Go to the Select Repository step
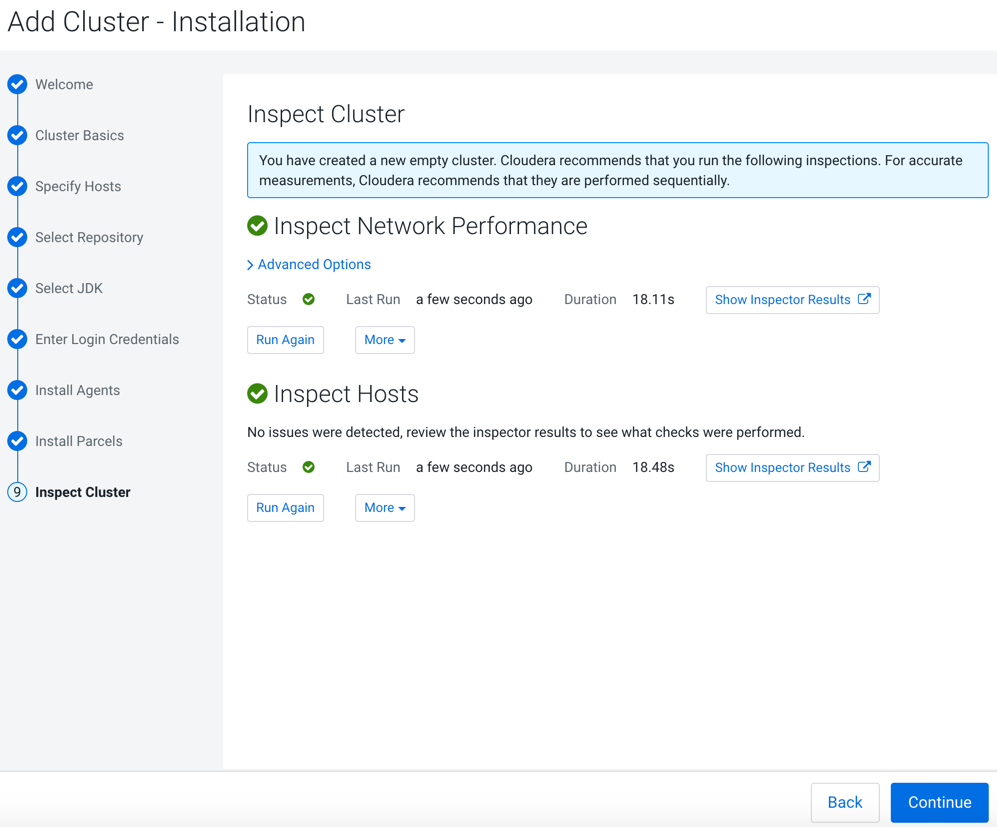This screenshot has height=827, width=997. [x=89, y=238]
